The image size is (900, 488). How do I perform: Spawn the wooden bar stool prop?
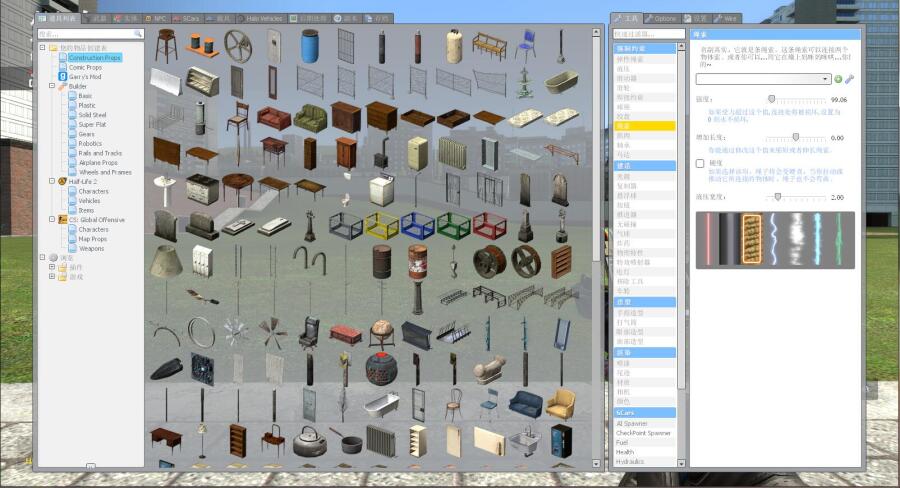click(x=166, y=46)
